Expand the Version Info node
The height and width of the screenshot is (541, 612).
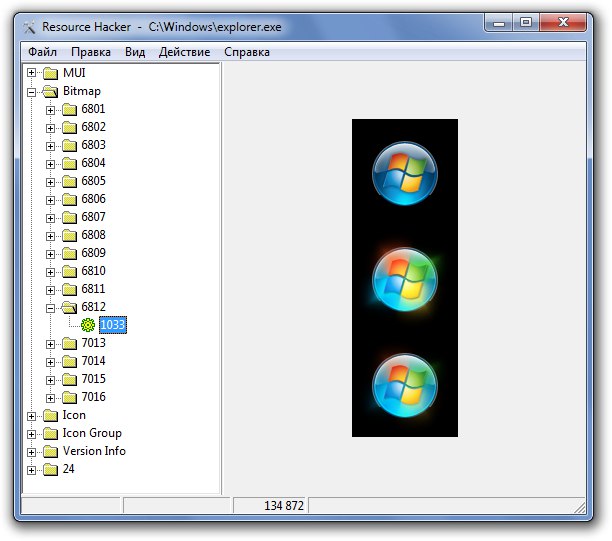pyautogui.click(x=32, y=452)
